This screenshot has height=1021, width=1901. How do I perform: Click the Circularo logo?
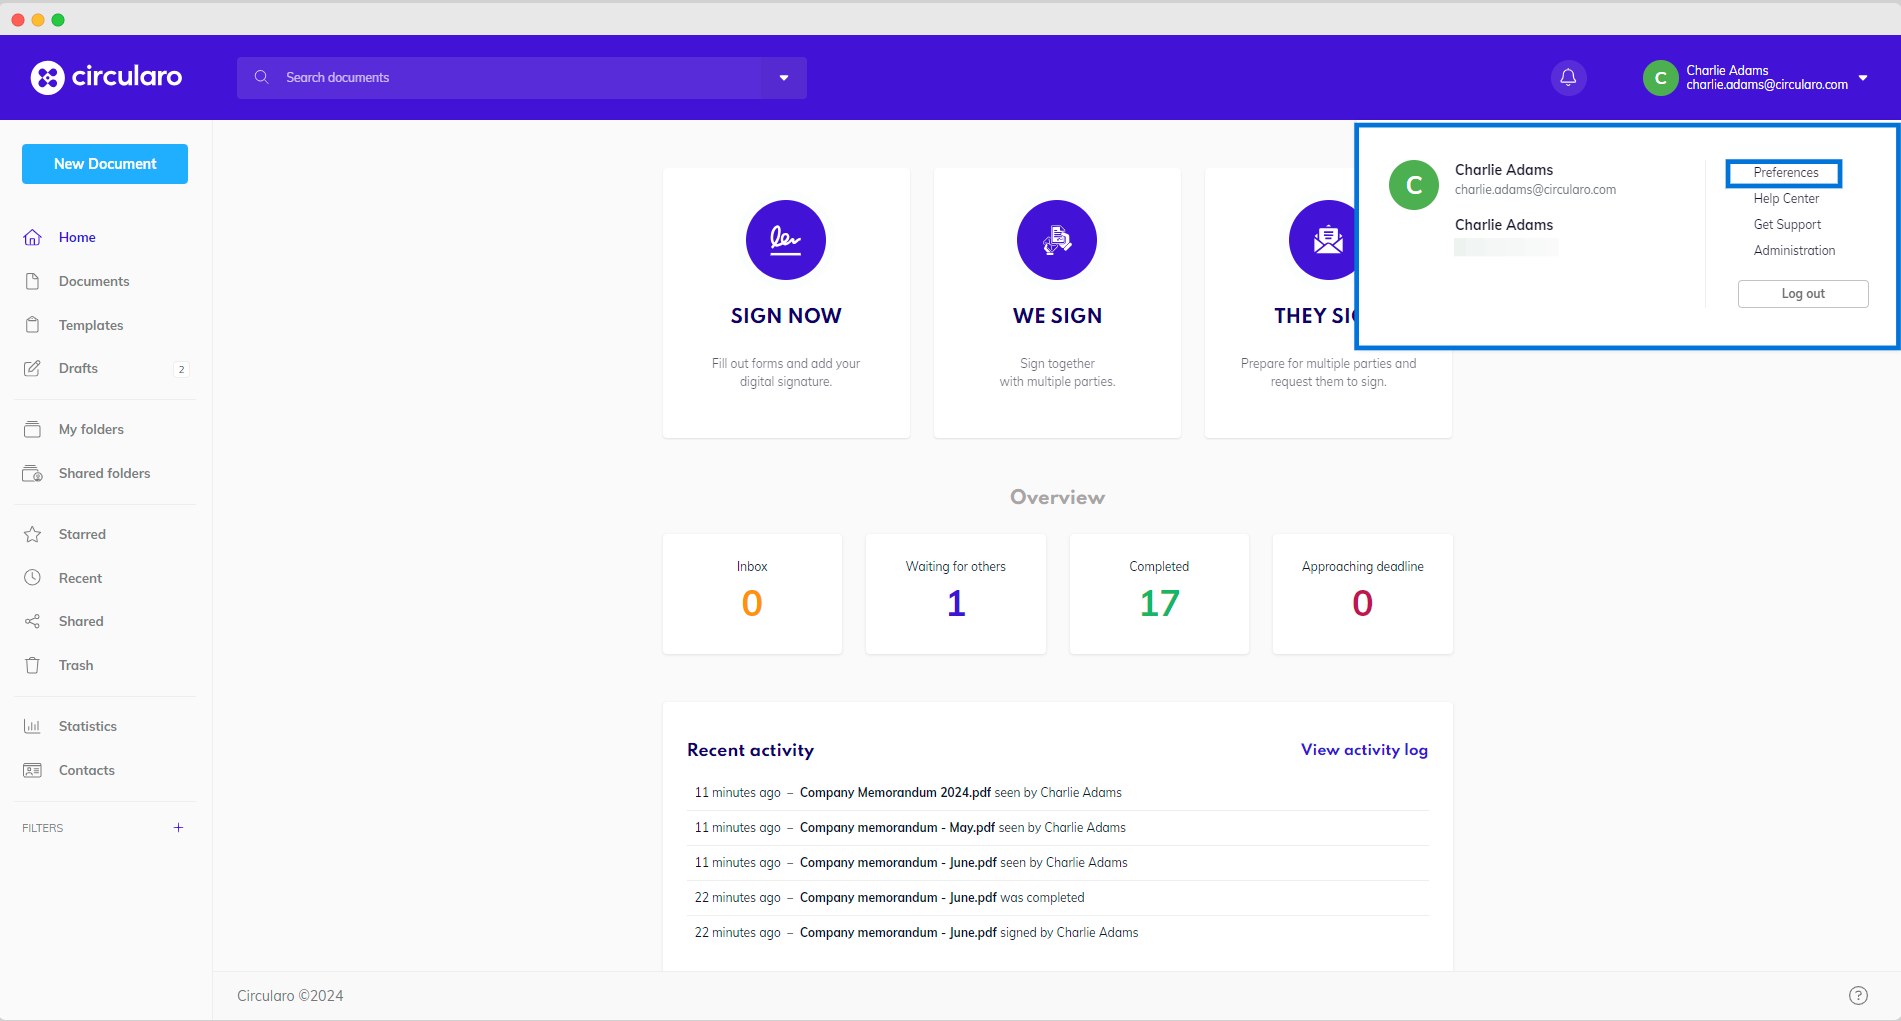[x=106, y=77]
